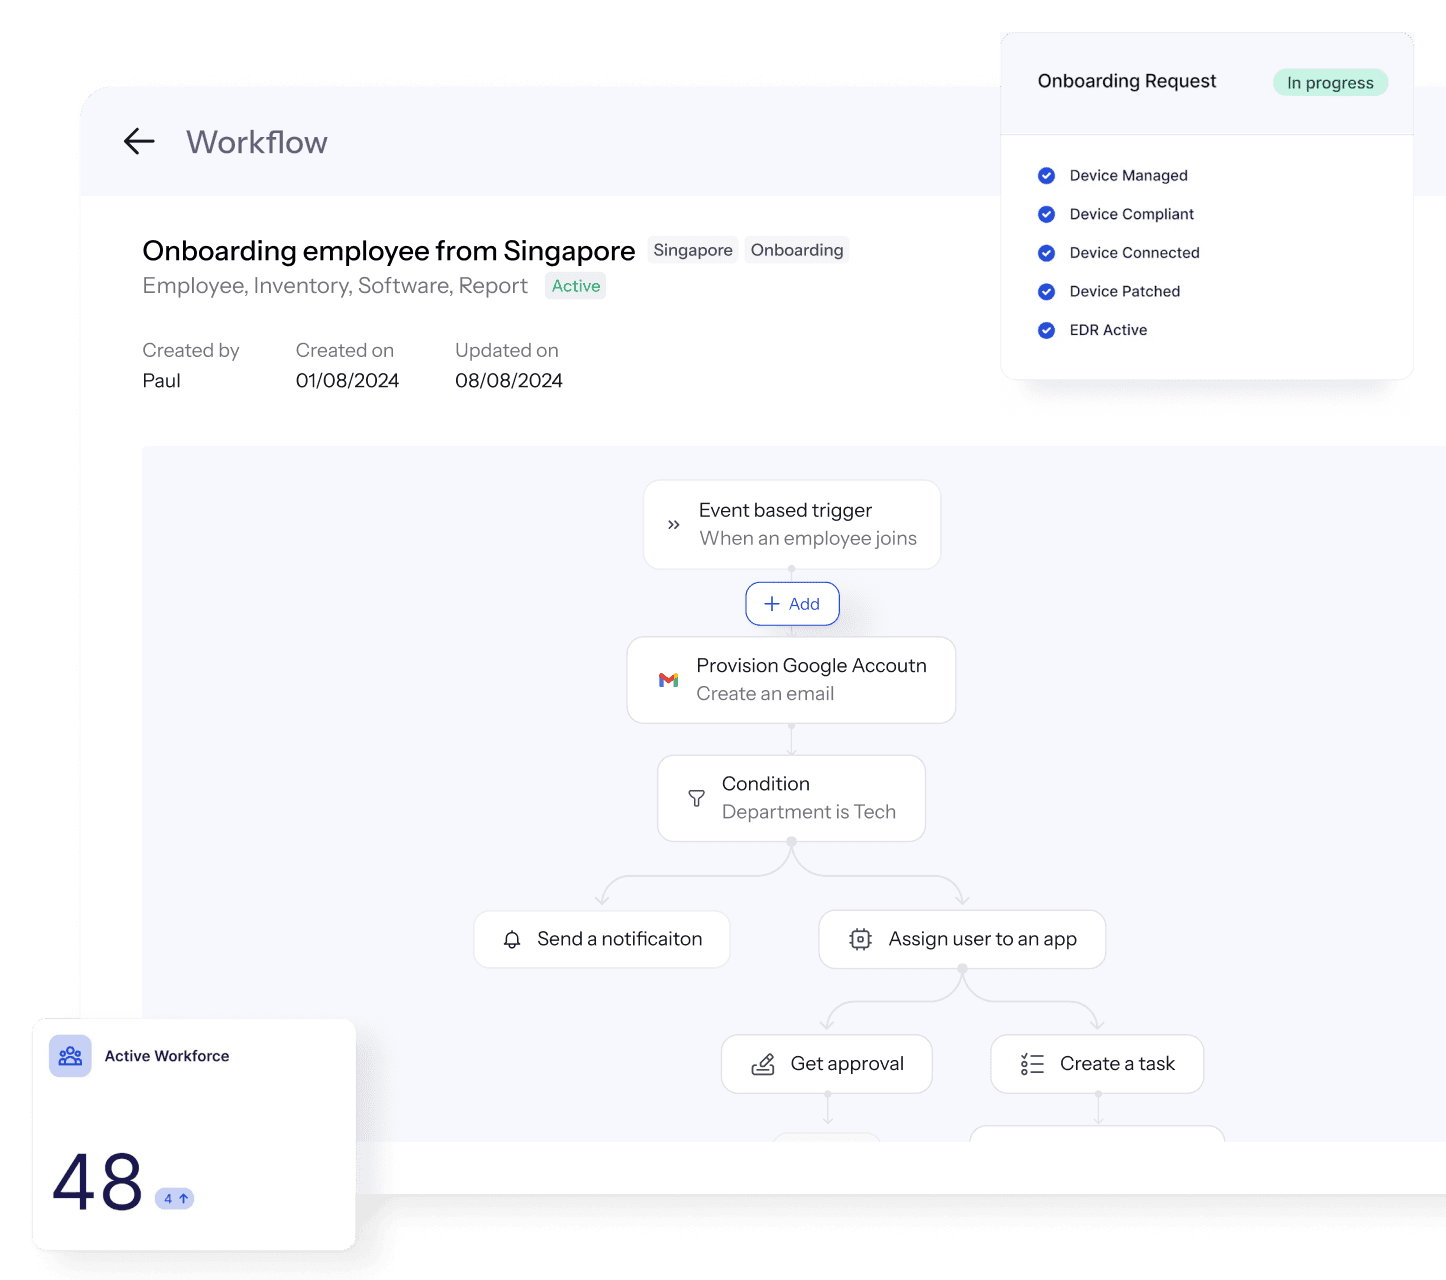This screenshot has width=1446, height=1280.
Task: Toggle the EDR Active check
Action: point(1046,330)
